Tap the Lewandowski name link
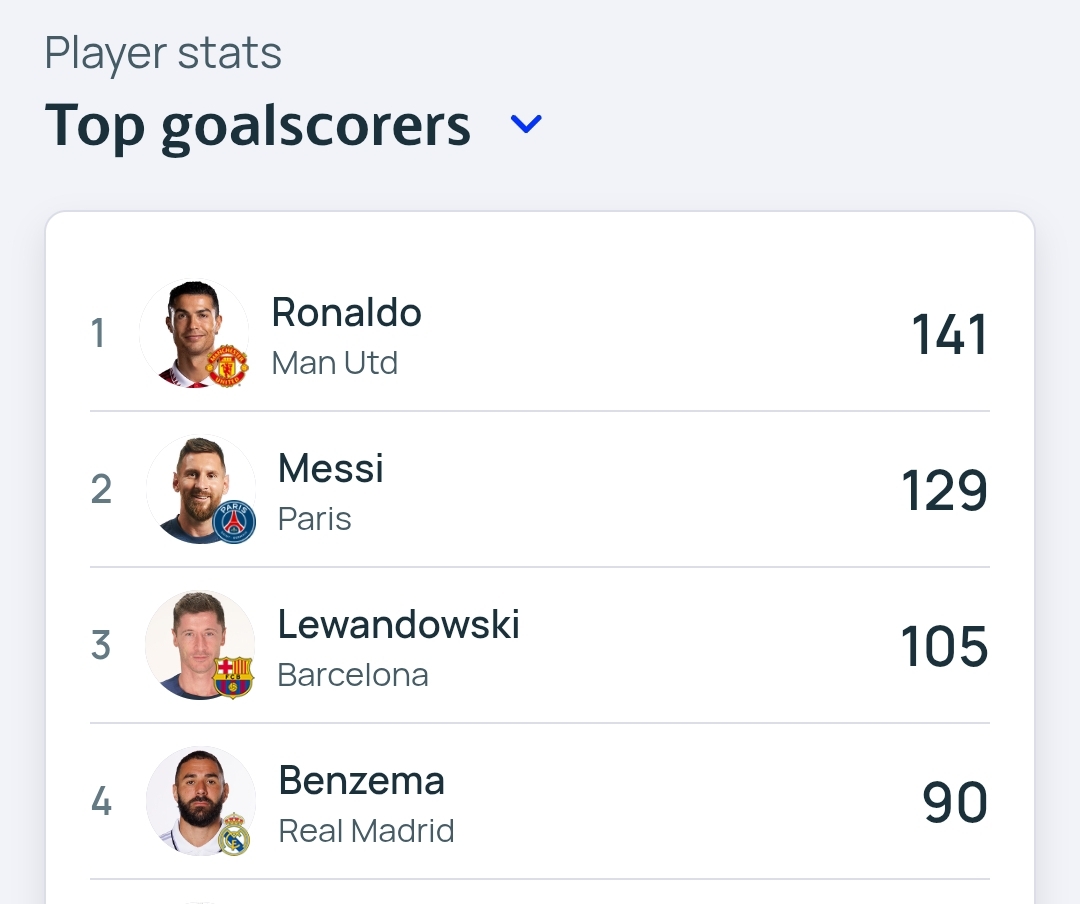1080x904 pixels. click(398, 625)
